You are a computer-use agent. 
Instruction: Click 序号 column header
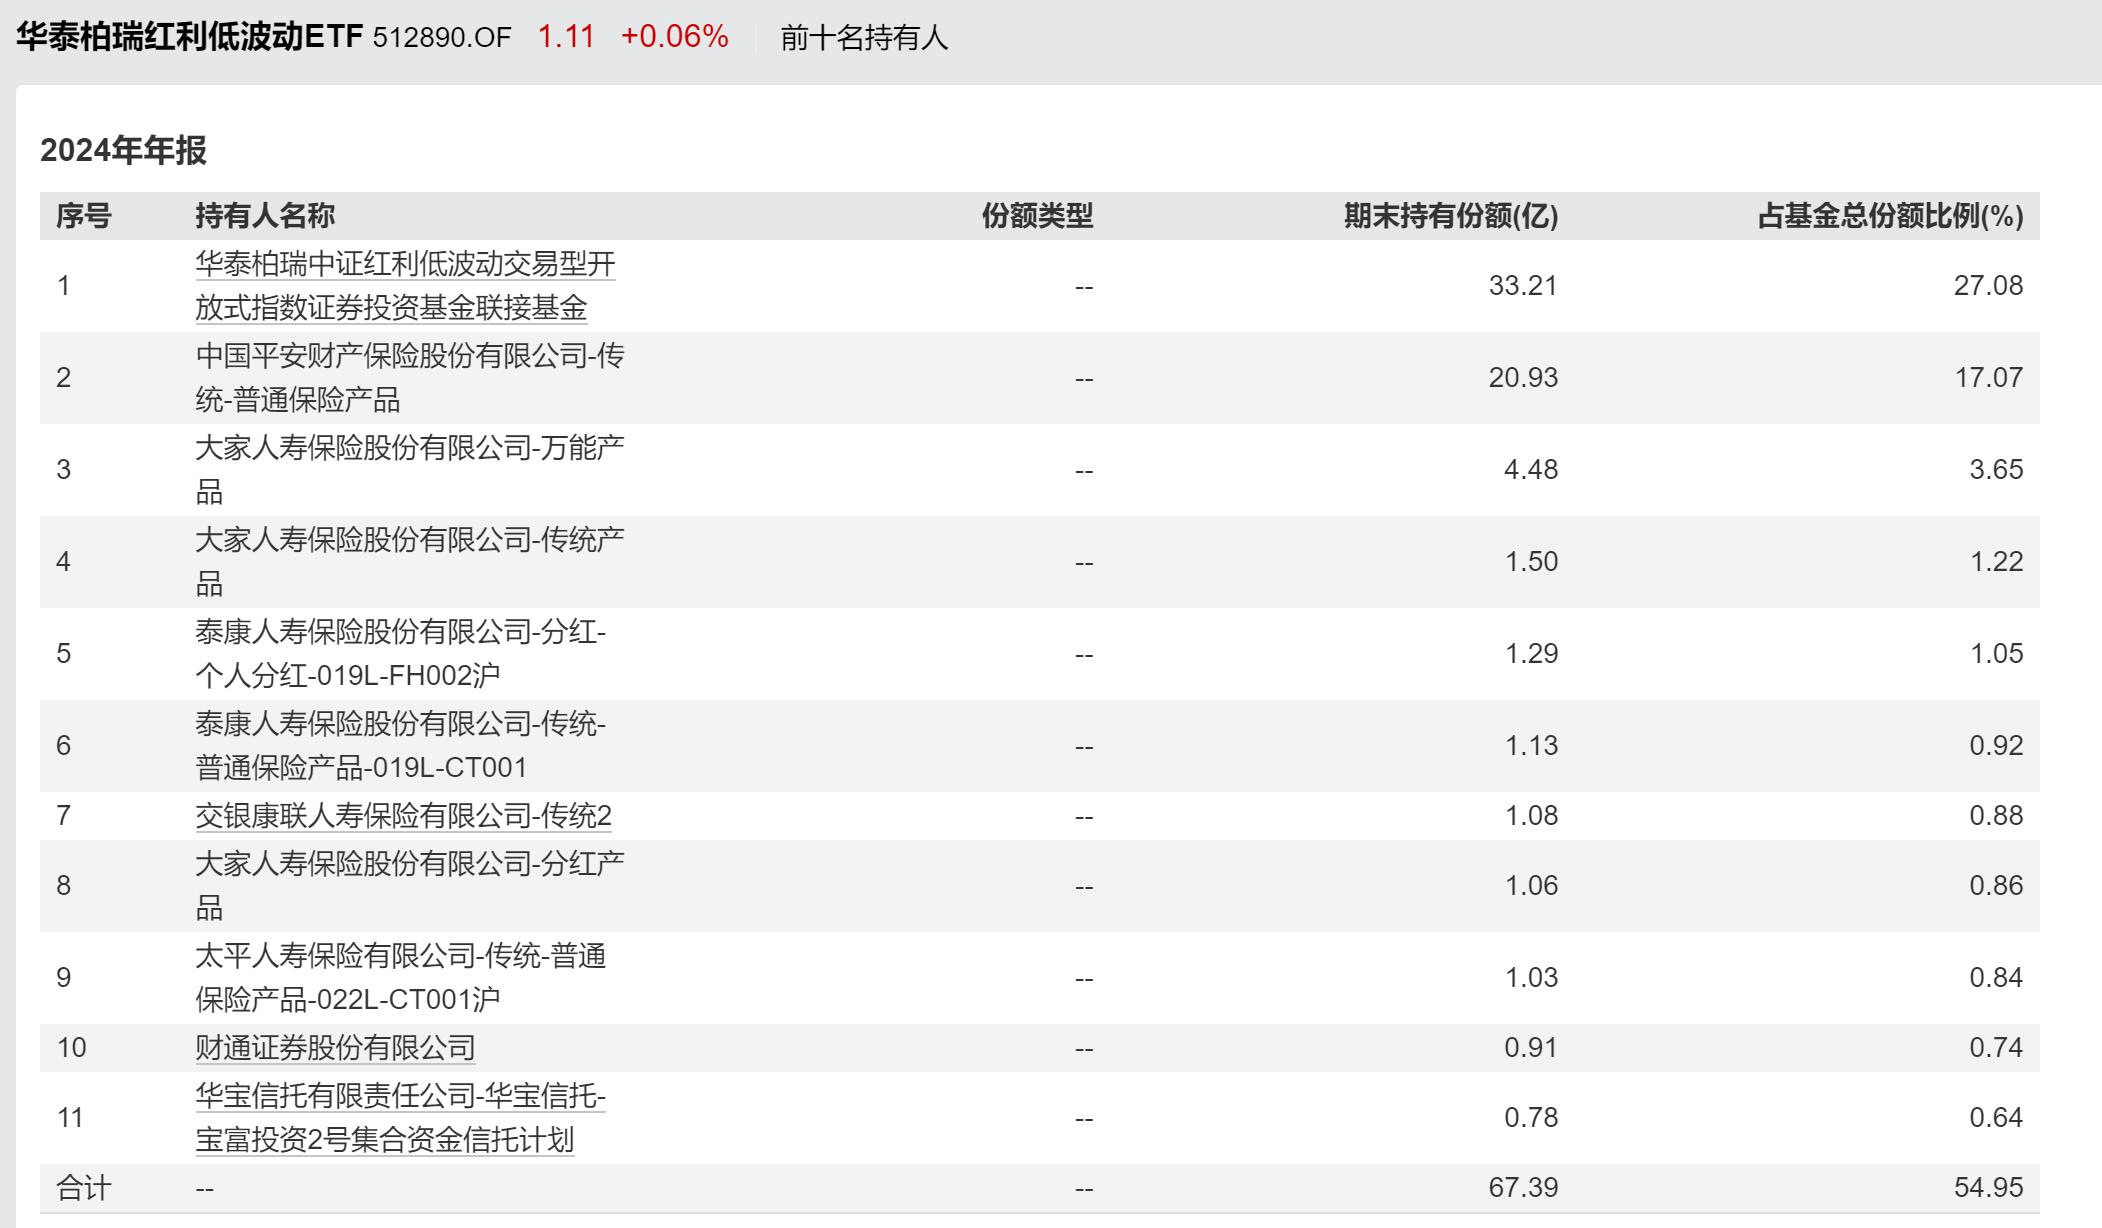point(83,216)
